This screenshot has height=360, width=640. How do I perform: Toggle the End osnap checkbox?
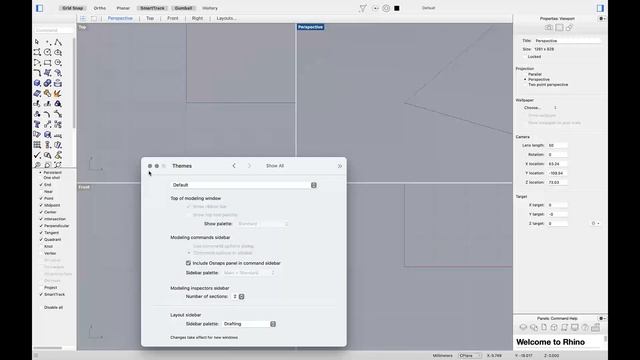(x=41, y=184)
